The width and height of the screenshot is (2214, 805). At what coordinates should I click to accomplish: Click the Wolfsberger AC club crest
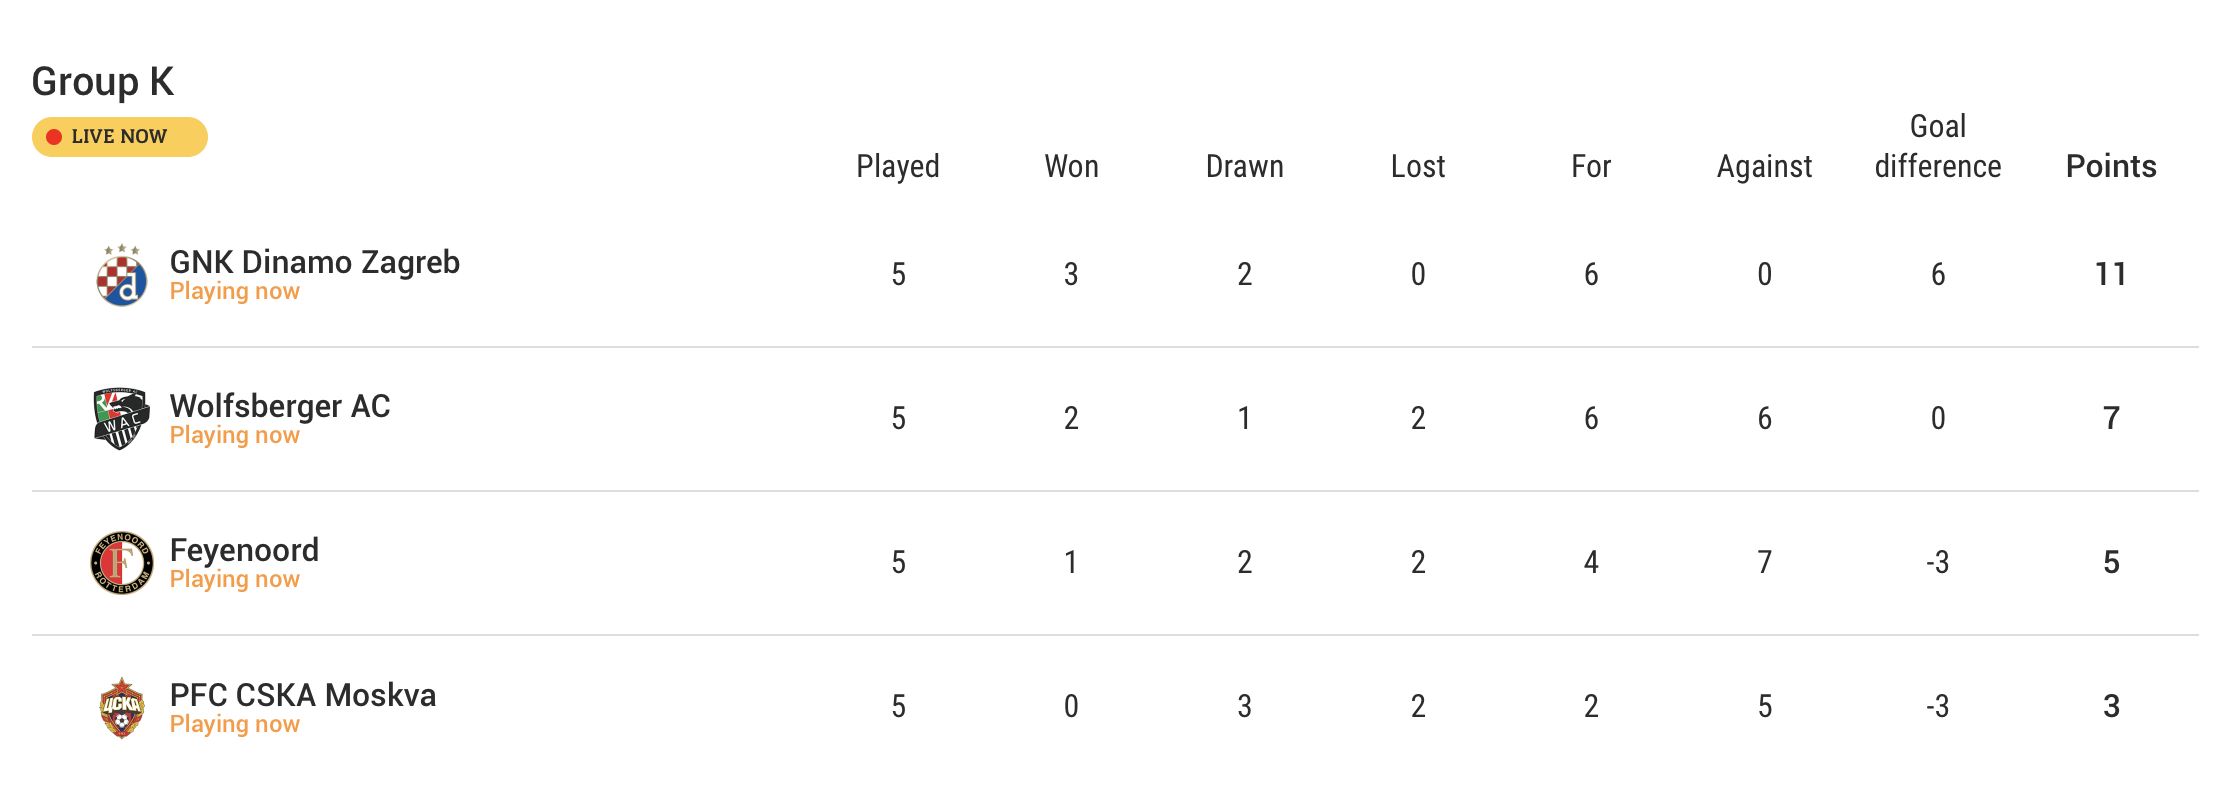click(x=122, y=419)
